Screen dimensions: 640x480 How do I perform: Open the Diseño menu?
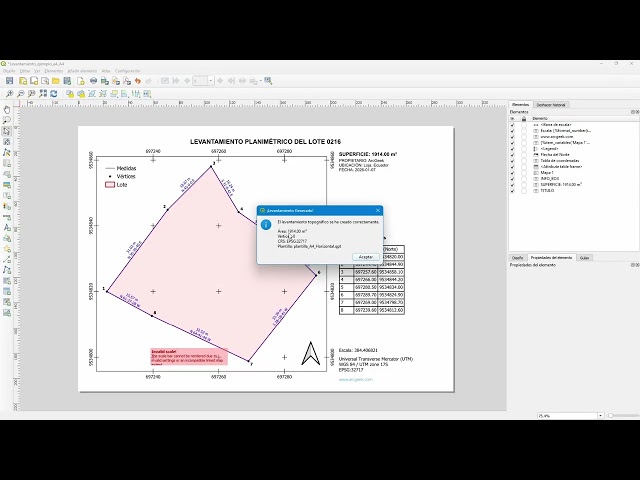[9, 71]
